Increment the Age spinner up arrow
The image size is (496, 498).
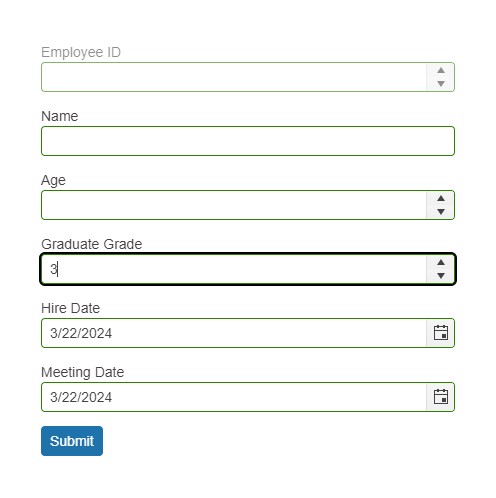tap(441, 198)
